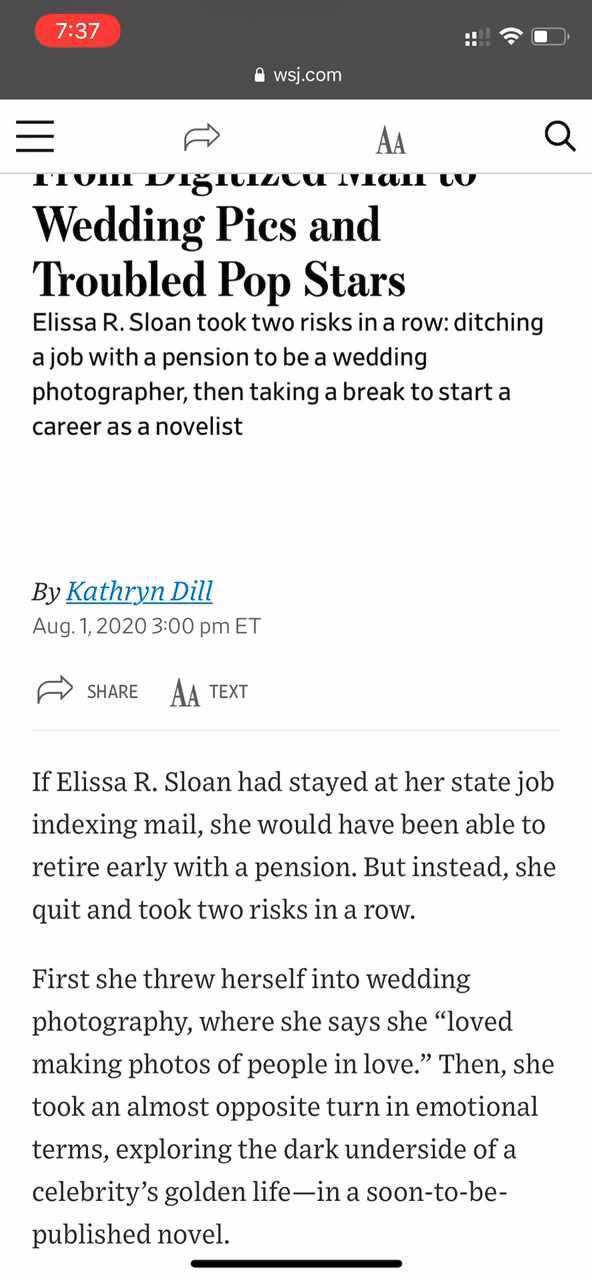
Task: Tap the headline 'Wedding Pics and Troubled Pop Stars'
Action: (x=220, y=252)
